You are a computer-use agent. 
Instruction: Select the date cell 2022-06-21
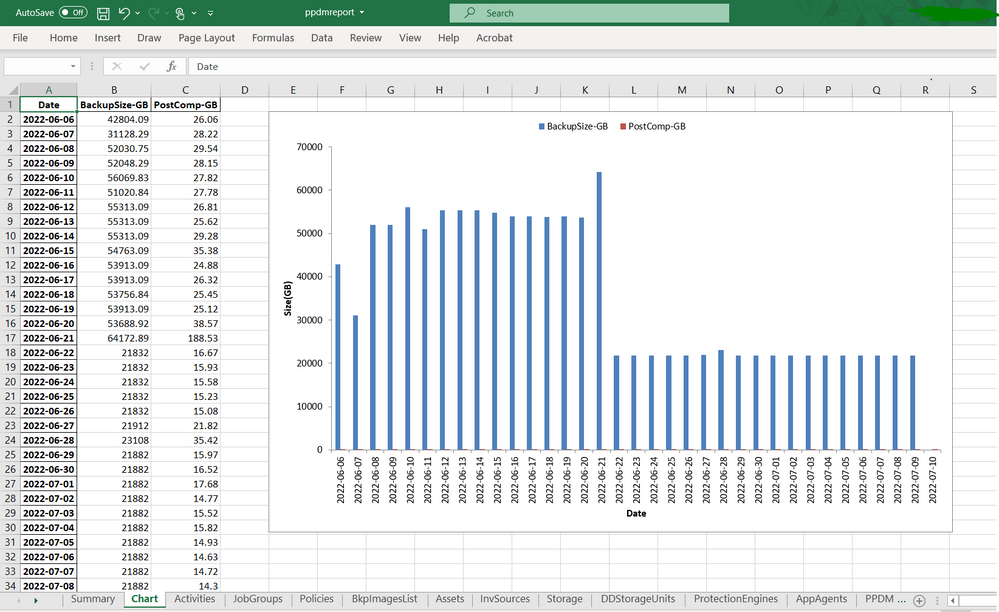(48, 338)
